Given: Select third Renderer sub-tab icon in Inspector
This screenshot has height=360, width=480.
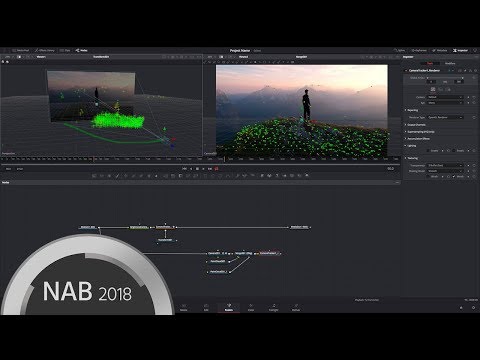Looking at the screenshot, I should [448, 89].
